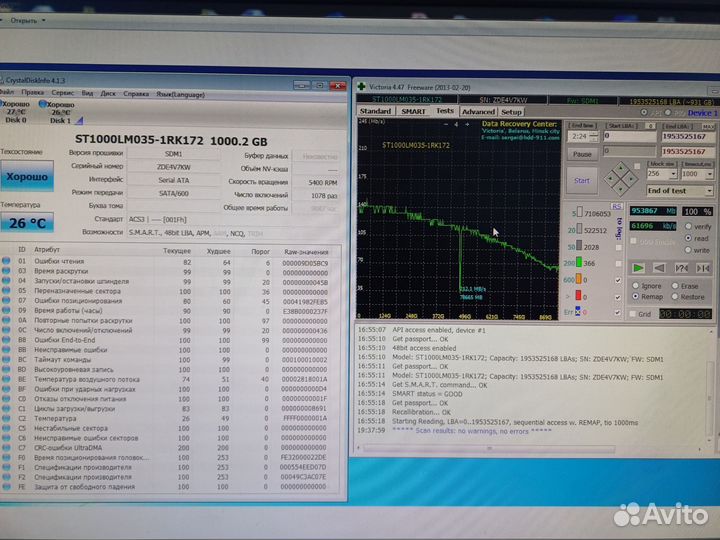Switch to Victoria SMART tab
Image resolution: width=720 pixels, height=540 pixels.
(413, 111)
